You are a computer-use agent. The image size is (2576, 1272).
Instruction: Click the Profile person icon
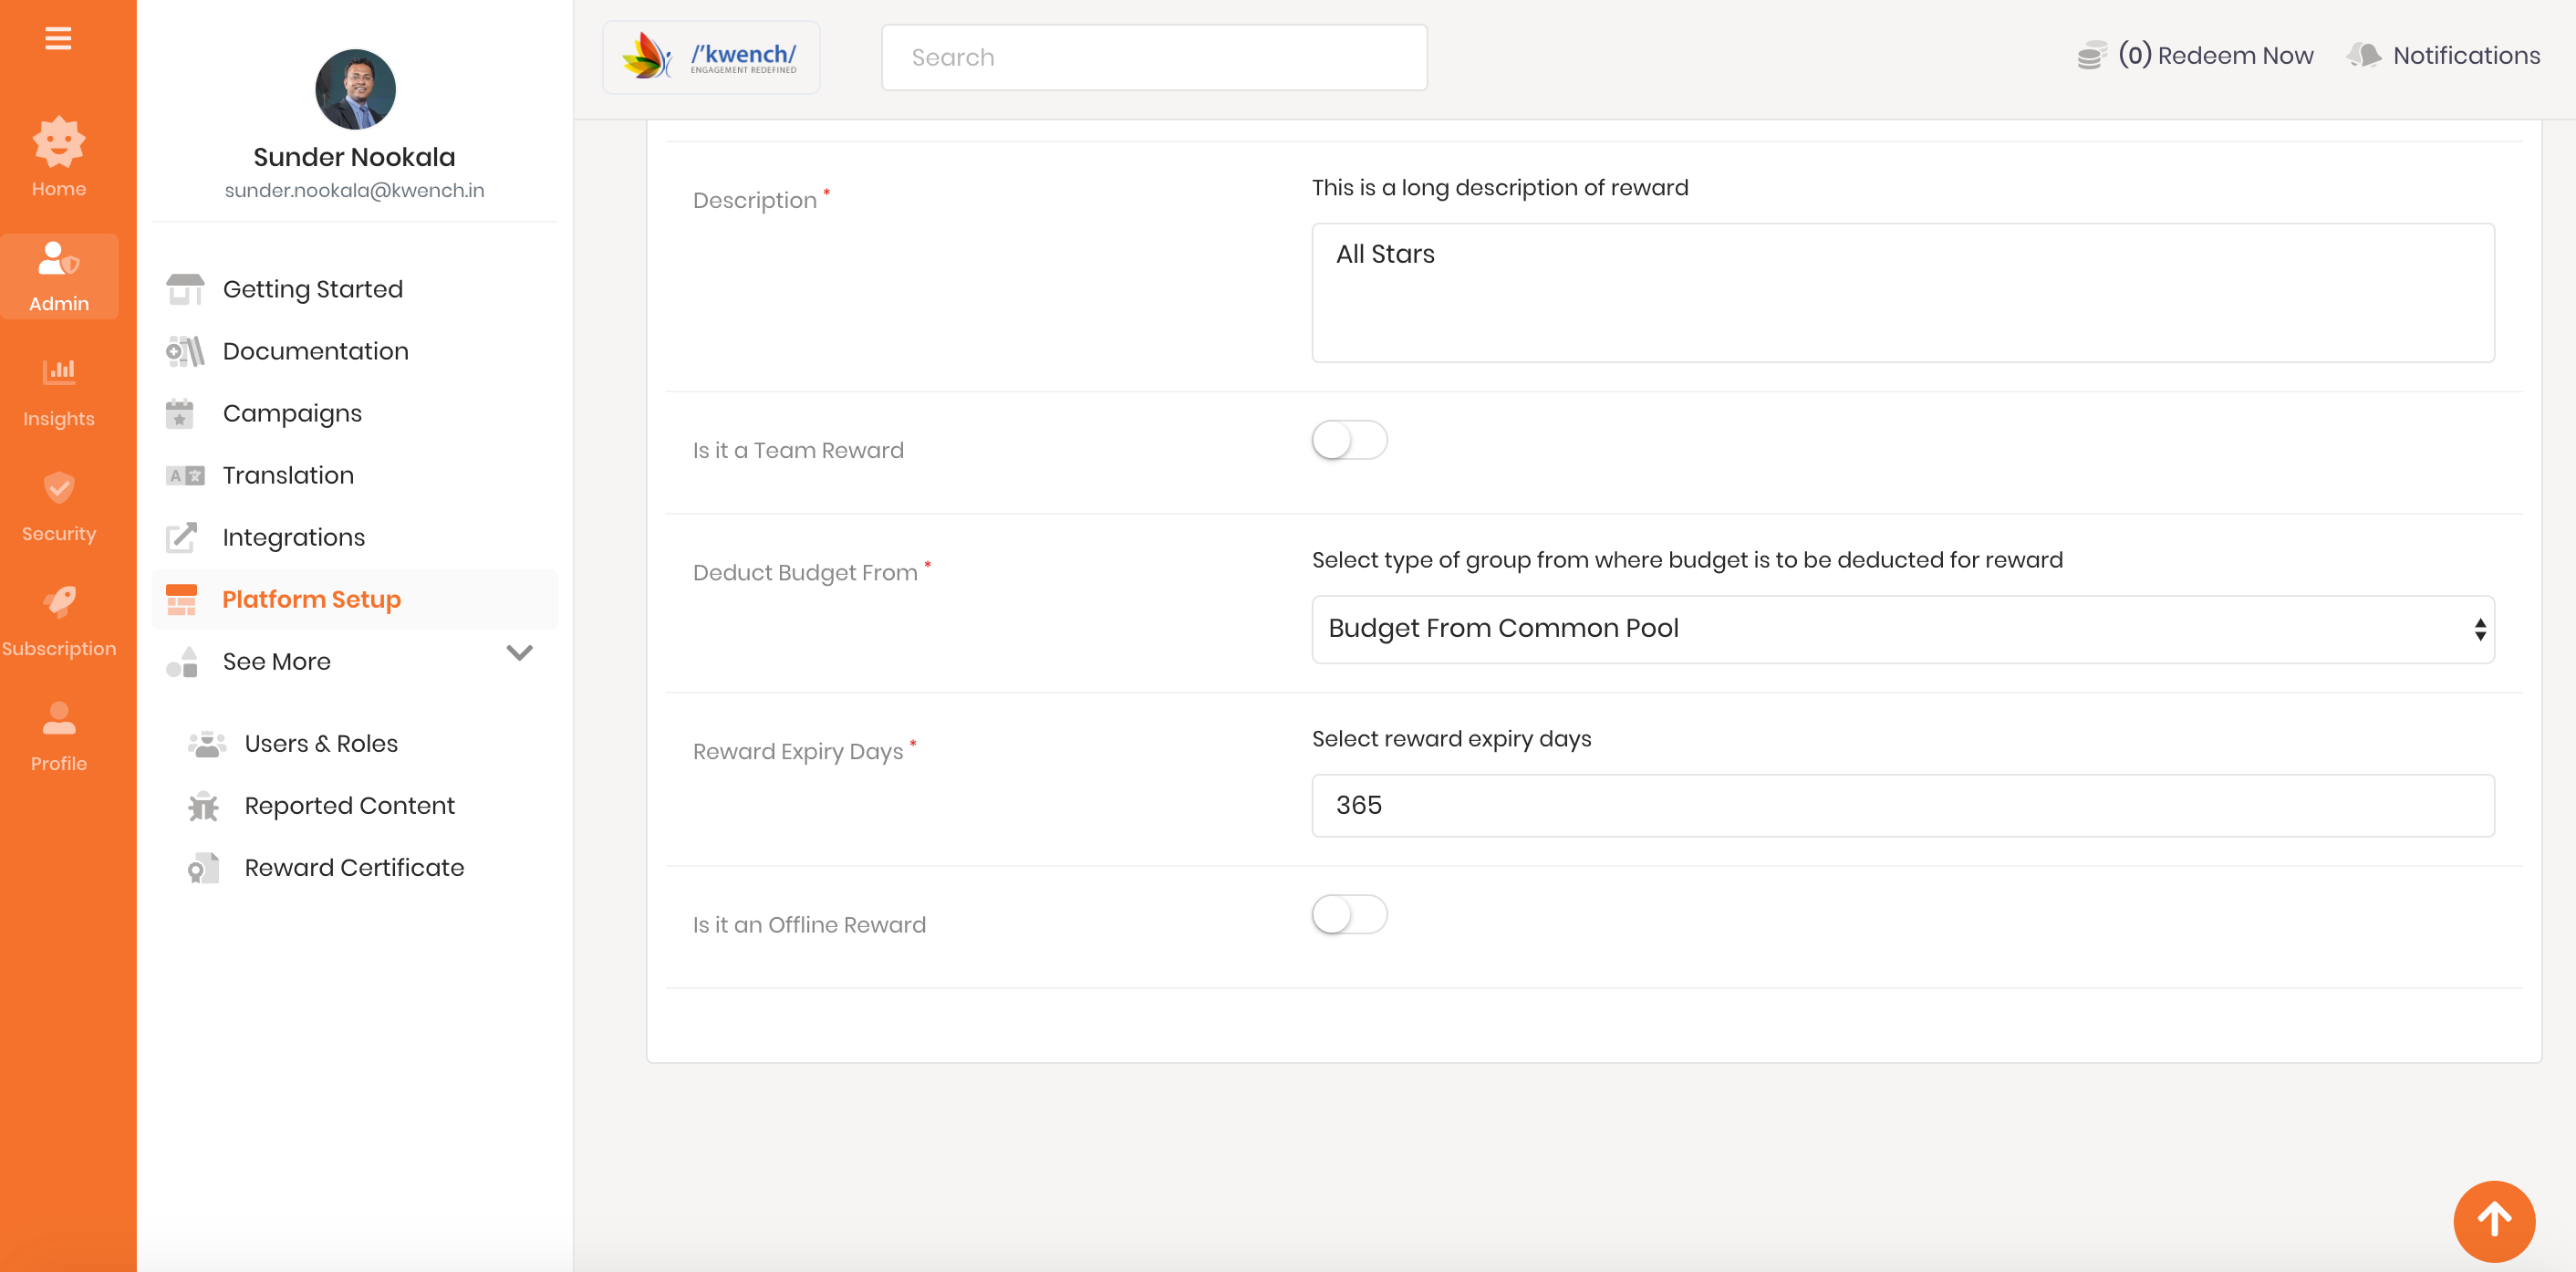tap(58, 718)
